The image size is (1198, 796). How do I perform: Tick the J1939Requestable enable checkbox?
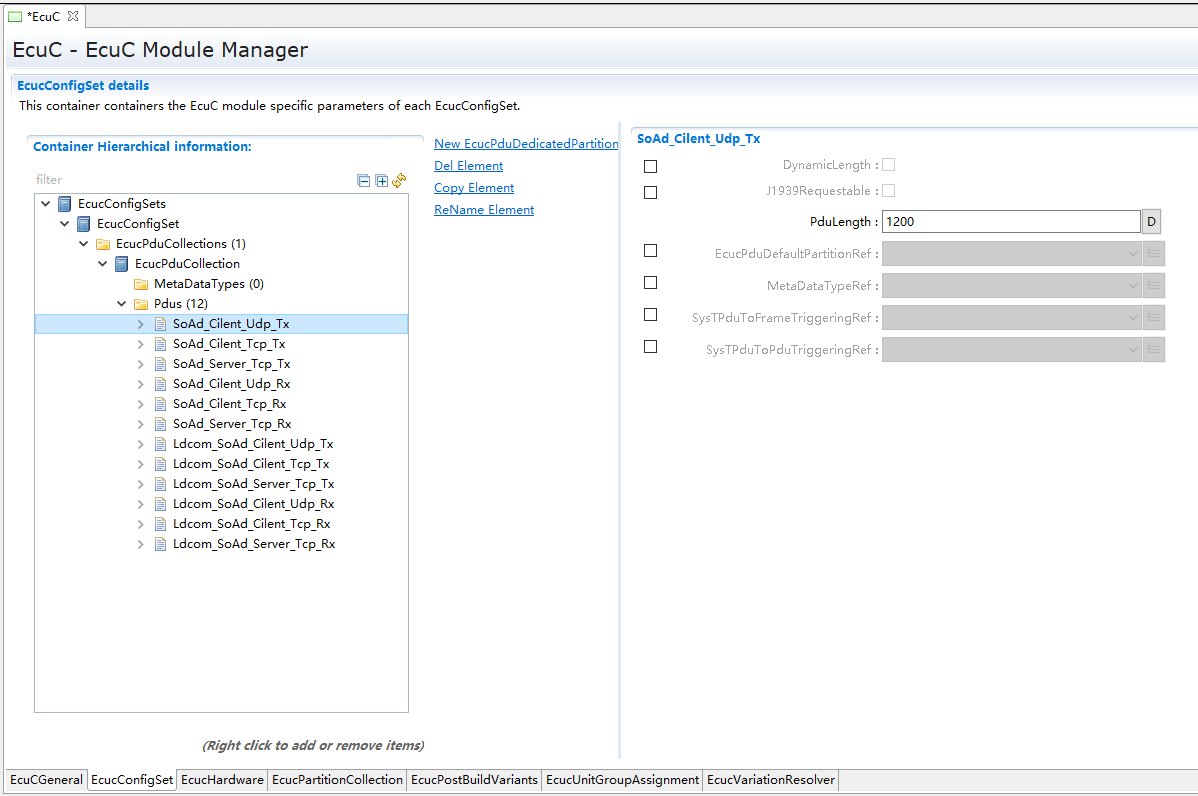pyautogui.click(x=651, y=192)
